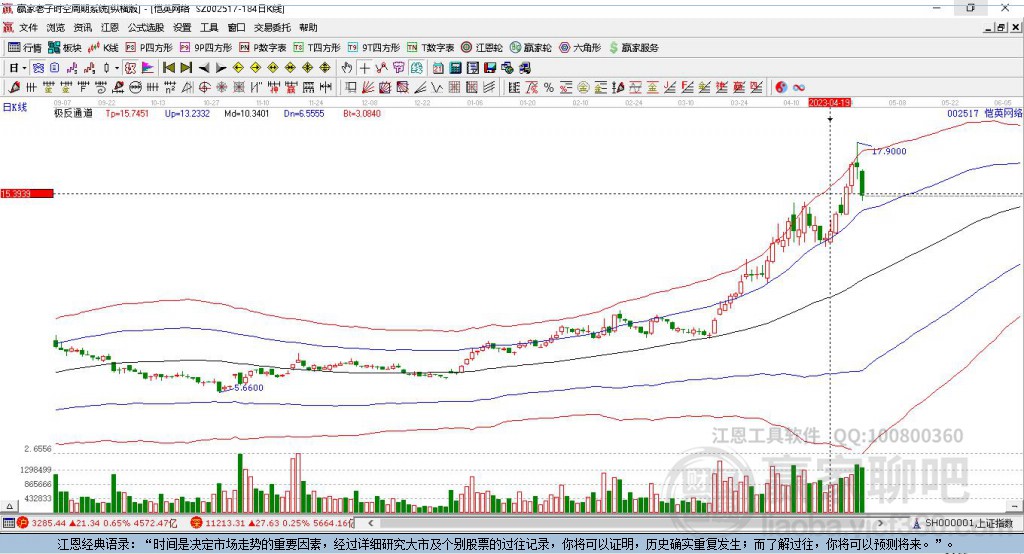Open the 六角形 hexagon tool
This screenshot has width=1024, height=554.
(x=580, y=48)
